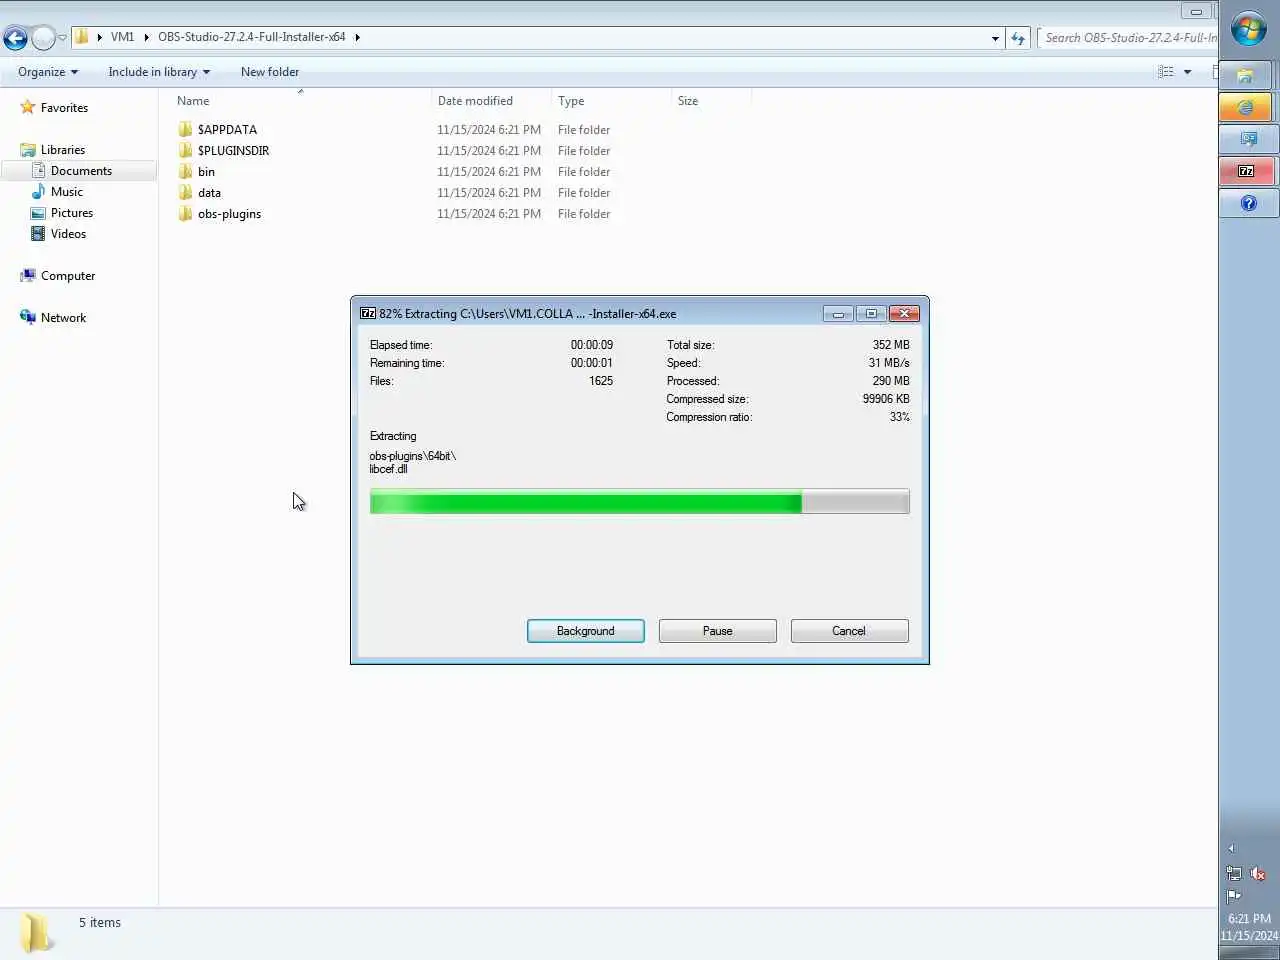1280x960 pixels.
Task: Click the green extraction progress bar
Action: point(640,502)
